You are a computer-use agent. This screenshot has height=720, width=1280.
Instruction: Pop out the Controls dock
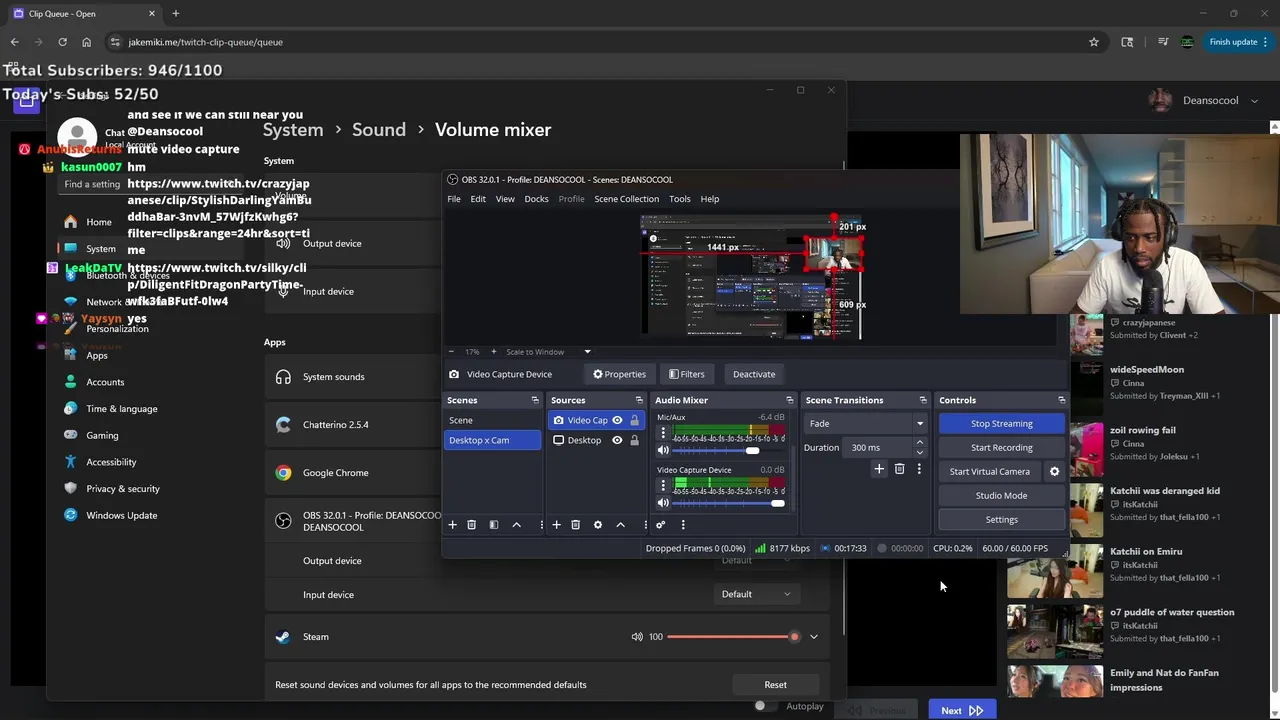point(1061,400)
